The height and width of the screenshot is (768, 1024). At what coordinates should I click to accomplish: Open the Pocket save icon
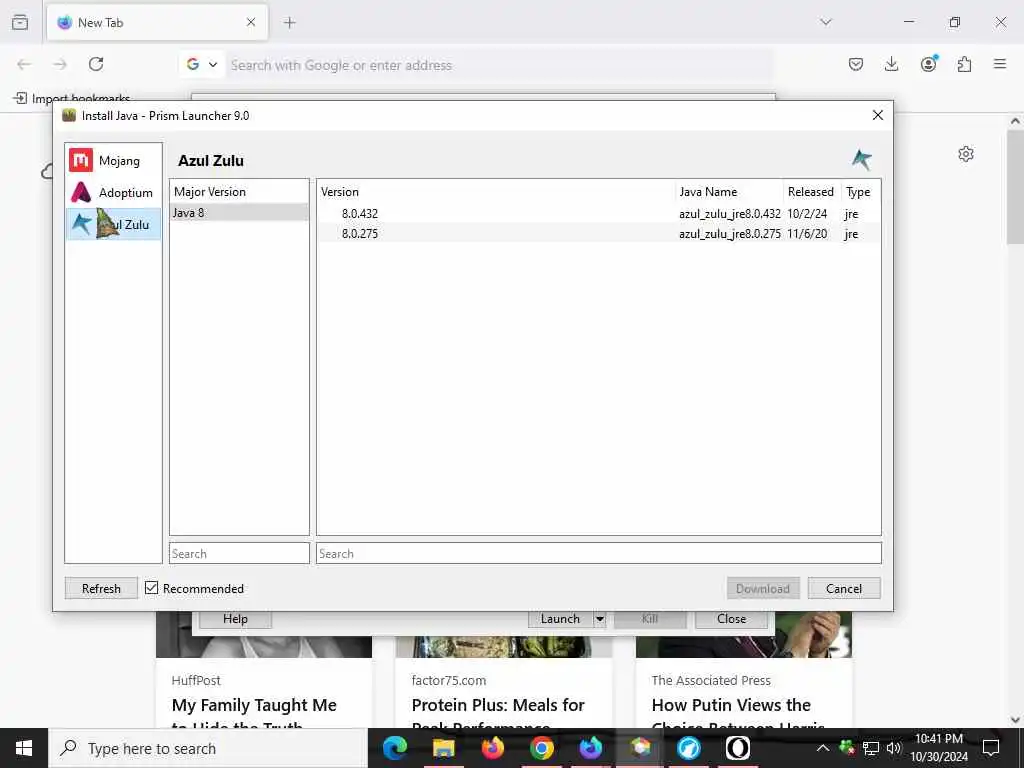click(x=856, y=64)
